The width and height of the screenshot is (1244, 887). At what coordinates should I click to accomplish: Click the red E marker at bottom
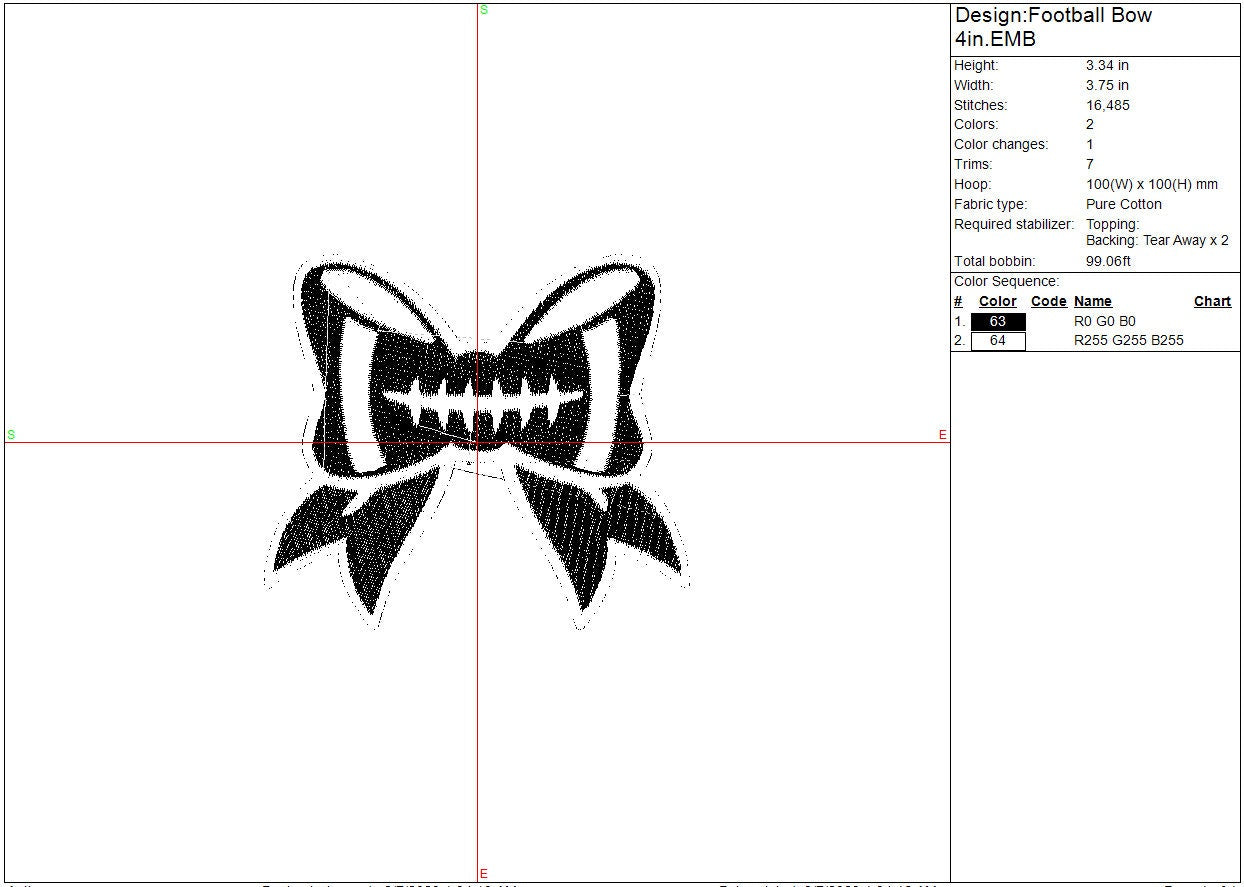(x=484, y=874)
